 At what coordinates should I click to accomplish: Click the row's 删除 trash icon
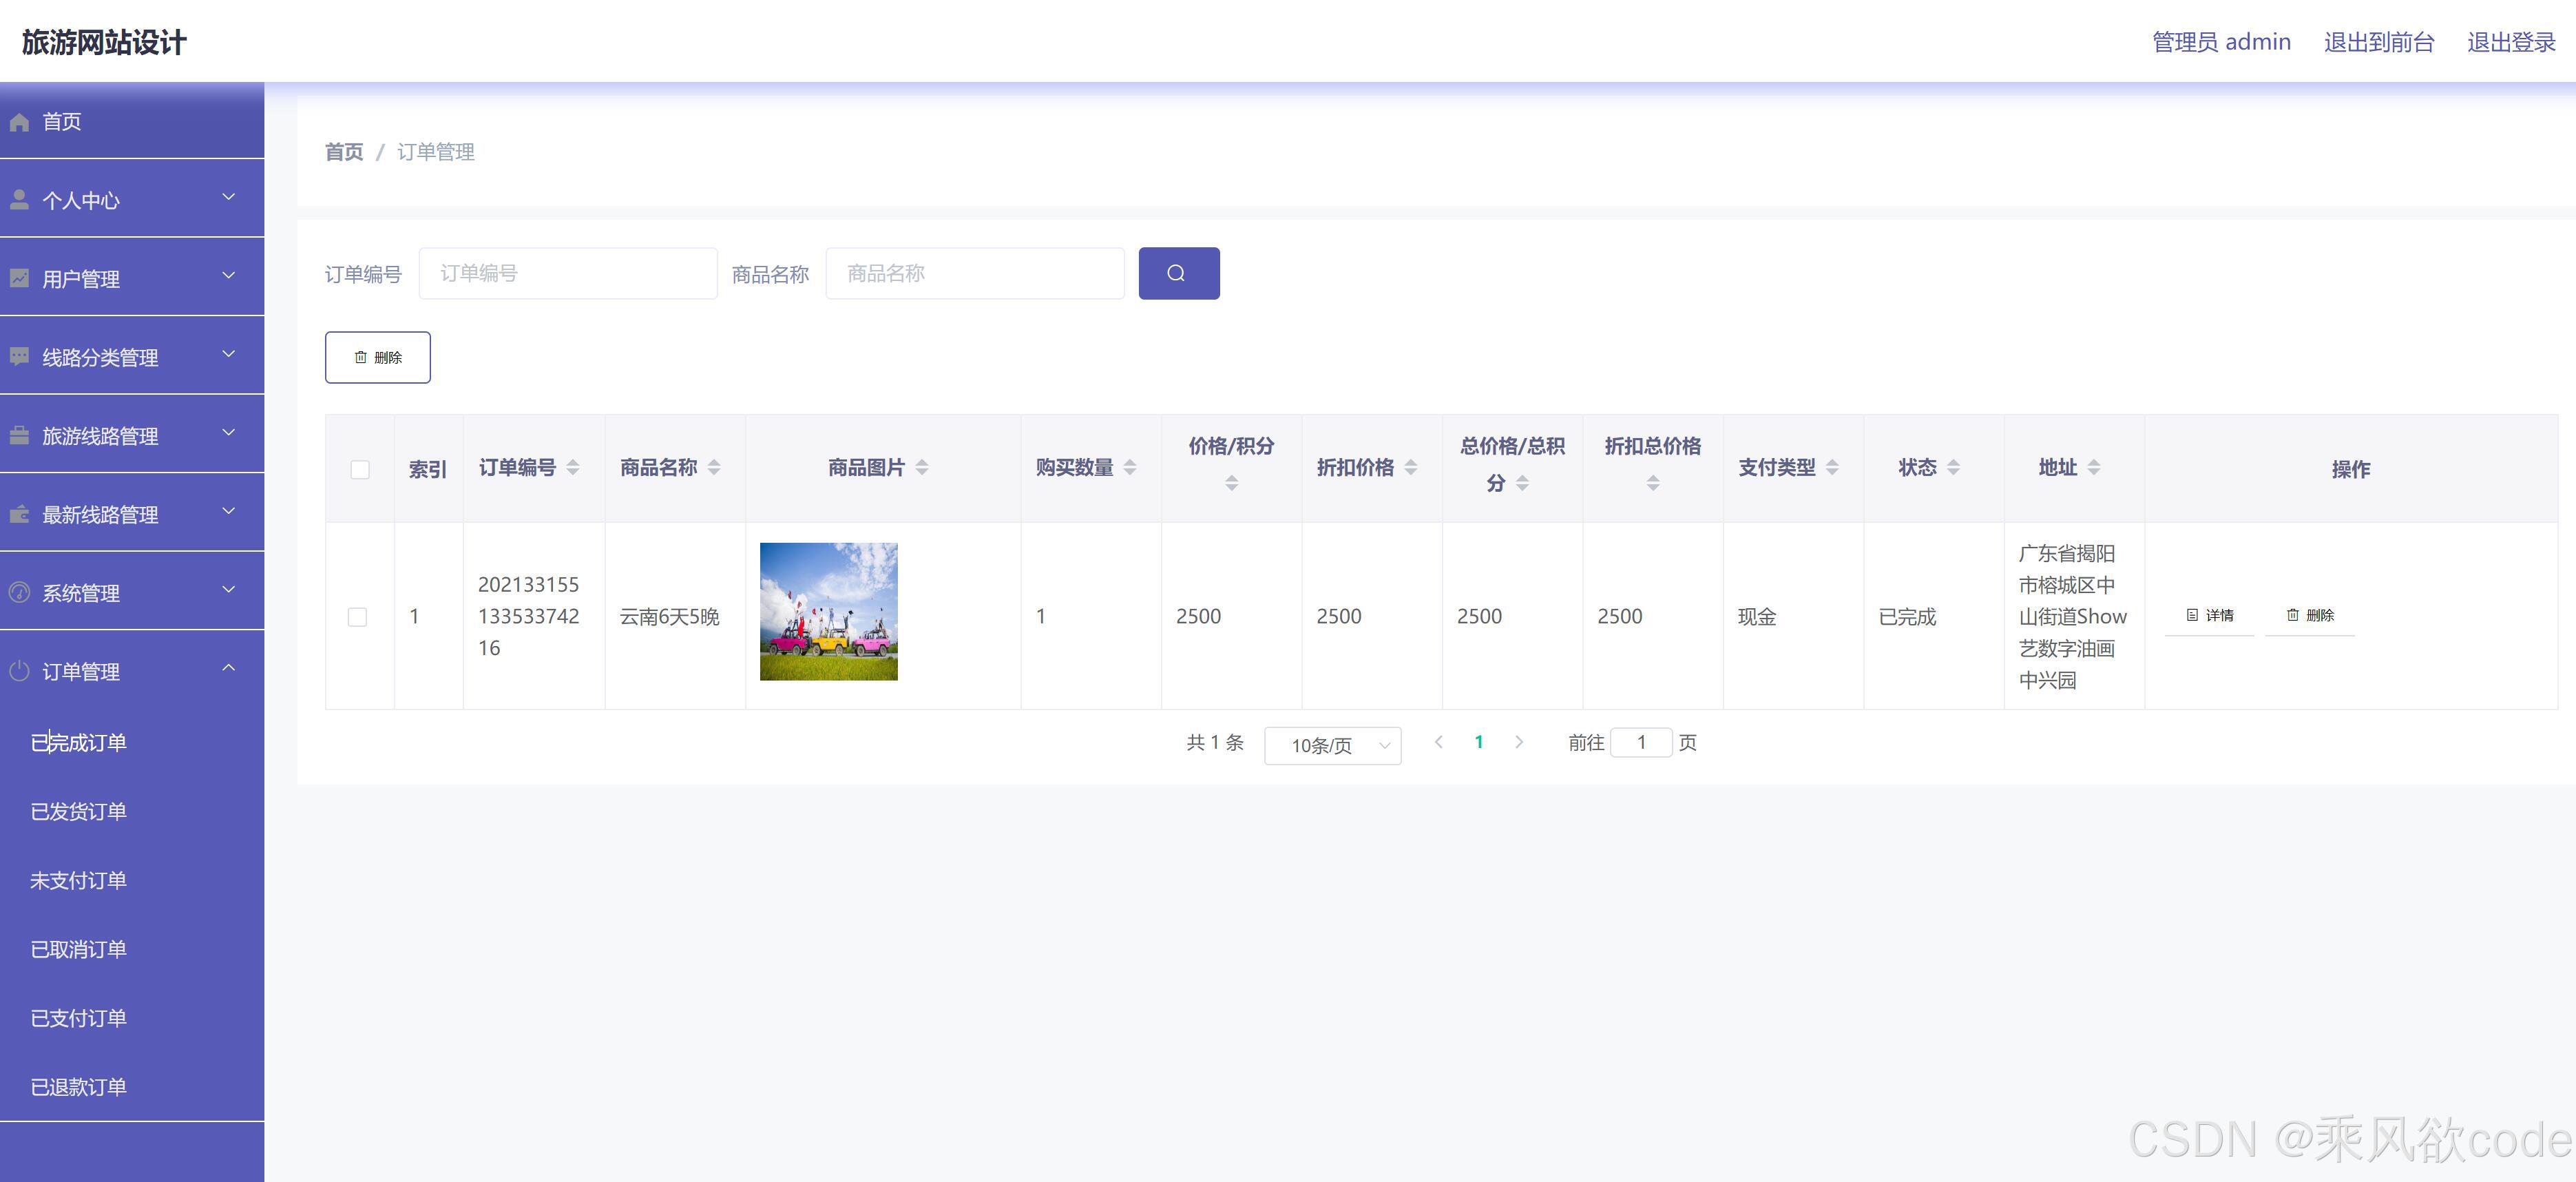pyautogui.click(x=2292, y=615)
